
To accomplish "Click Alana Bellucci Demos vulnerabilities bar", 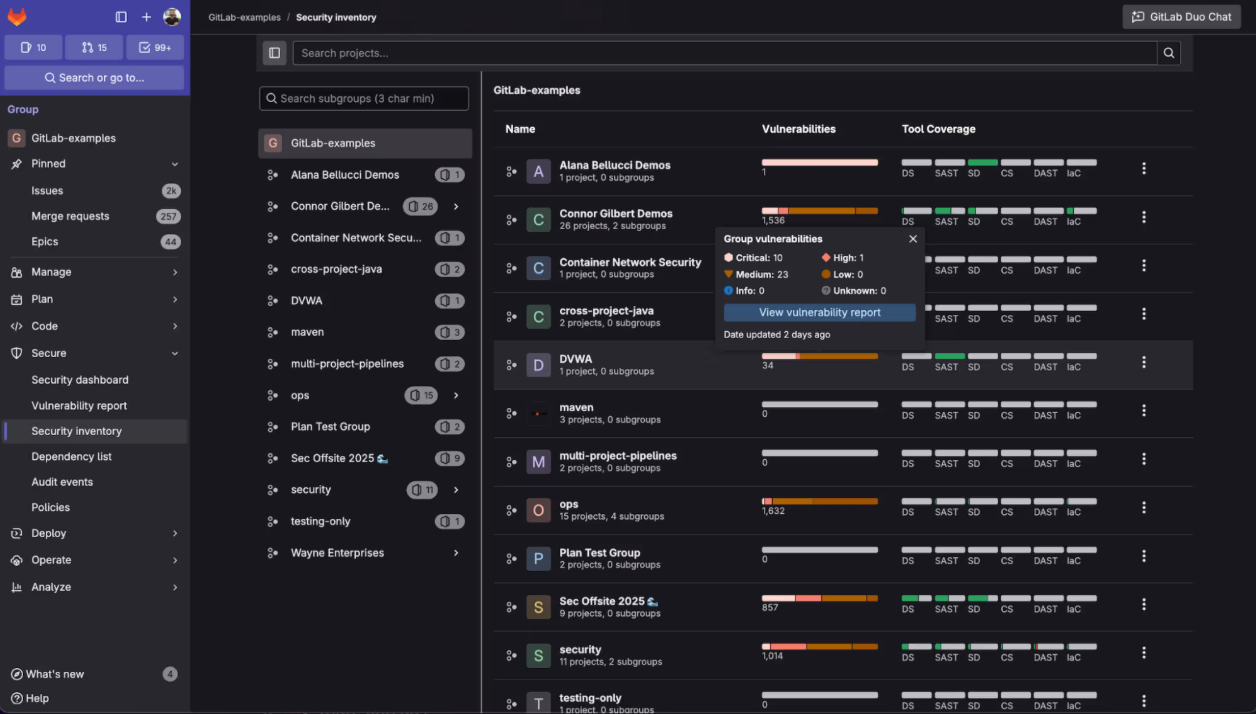I will click(x=820, y=162).
